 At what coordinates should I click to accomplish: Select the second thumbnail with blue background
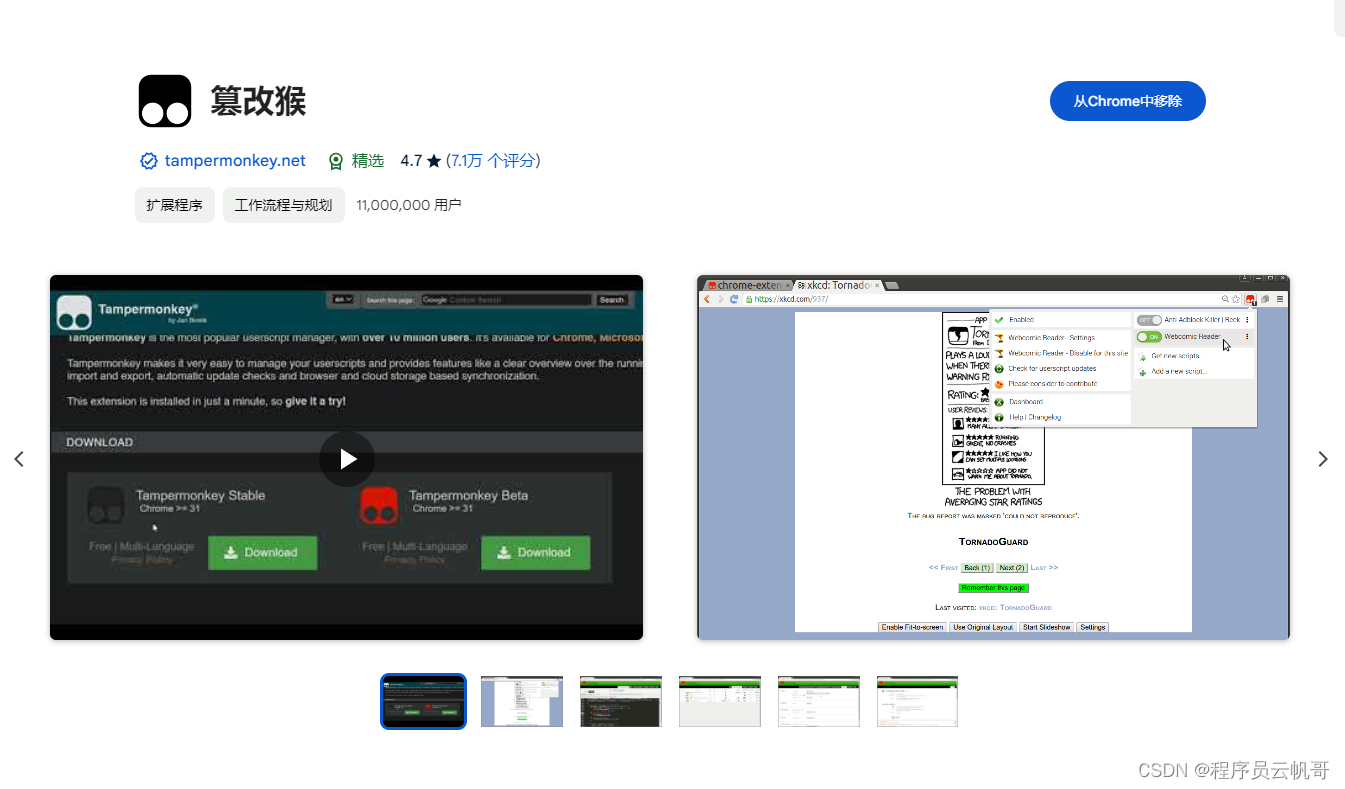click(522, 701)
